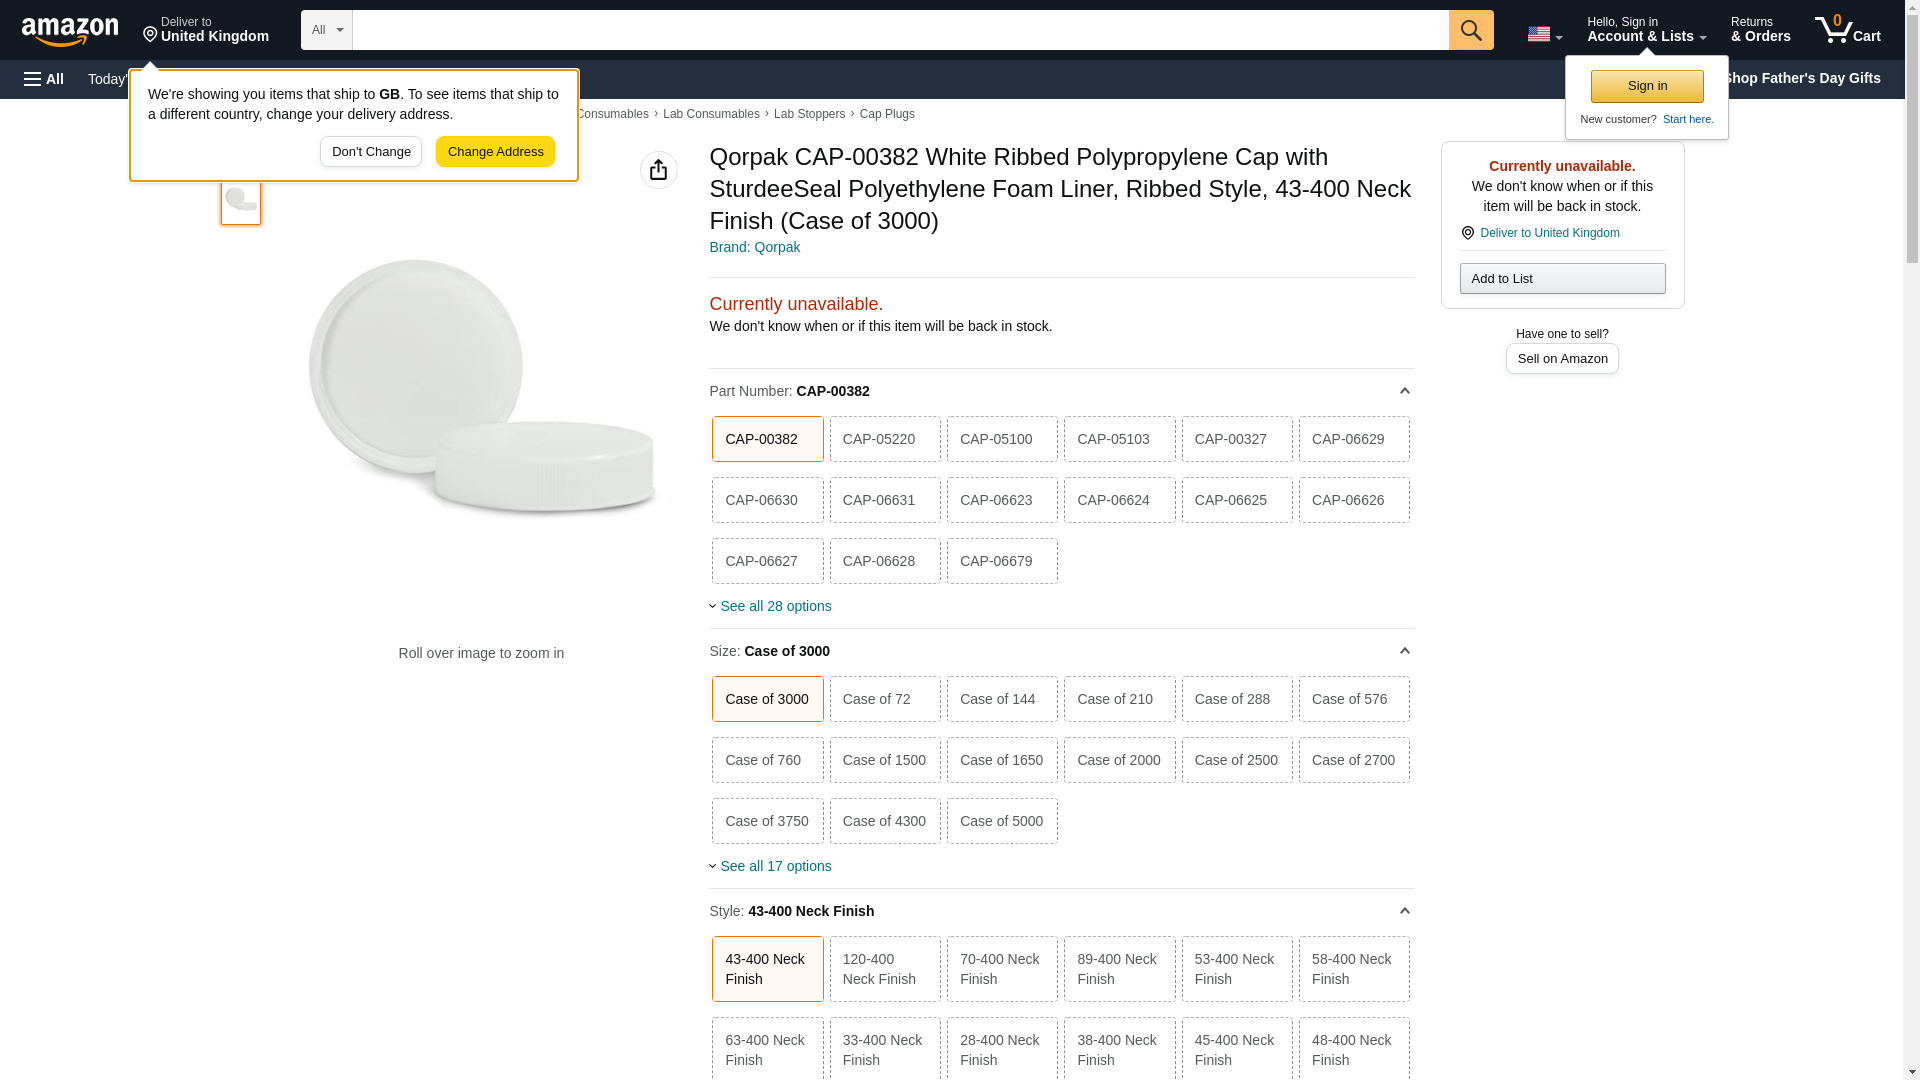This screenshot has width=1920, height=1080.
Task: Select the CAP-05220 part number option
Action: tap(884, 439)
